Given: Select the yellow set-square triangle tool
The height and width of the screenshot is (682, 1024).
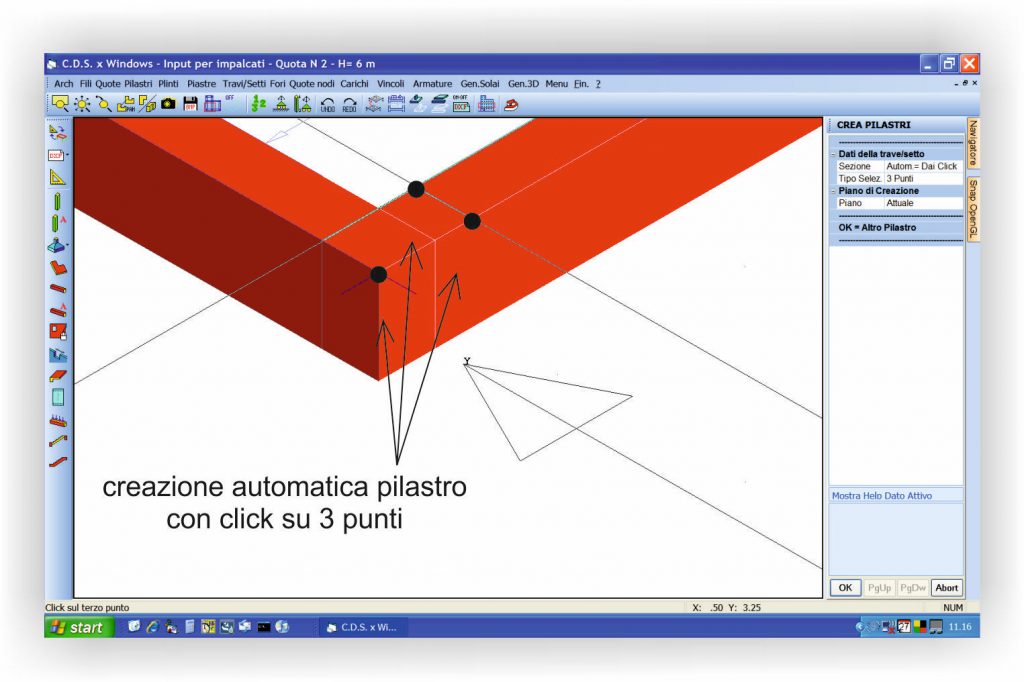Looking at the screenshot, I should [57, 177].
